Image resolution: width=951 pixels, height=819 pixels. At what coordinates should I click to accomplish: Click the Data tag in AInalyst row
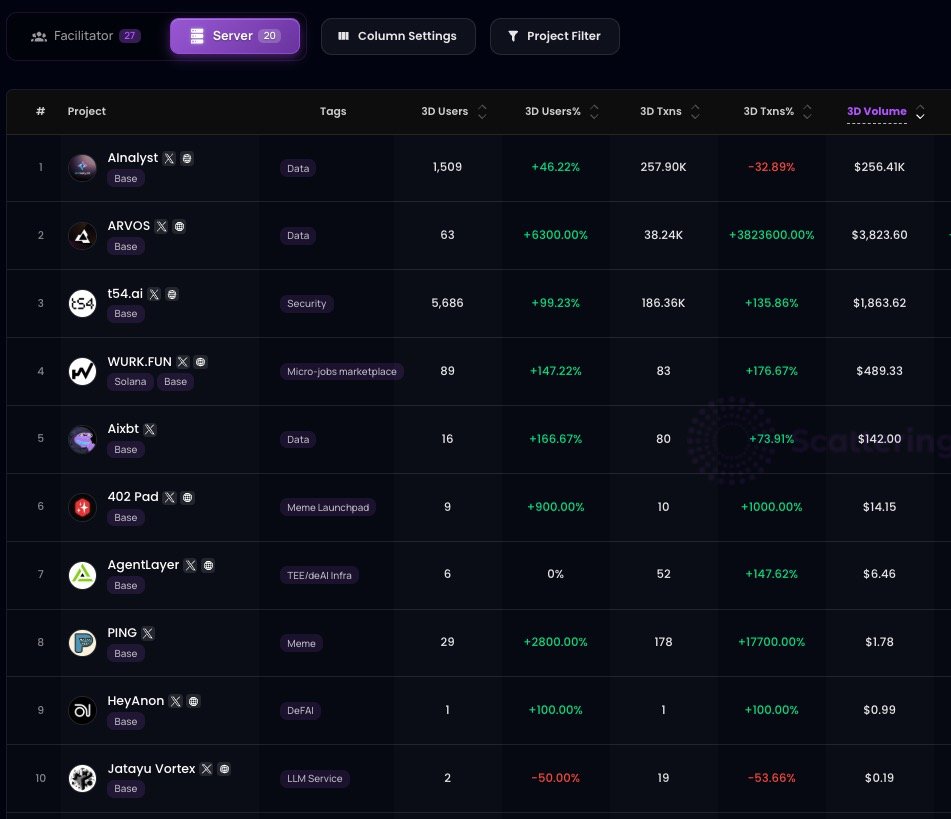pyautogui.click(x=298, y=168)
